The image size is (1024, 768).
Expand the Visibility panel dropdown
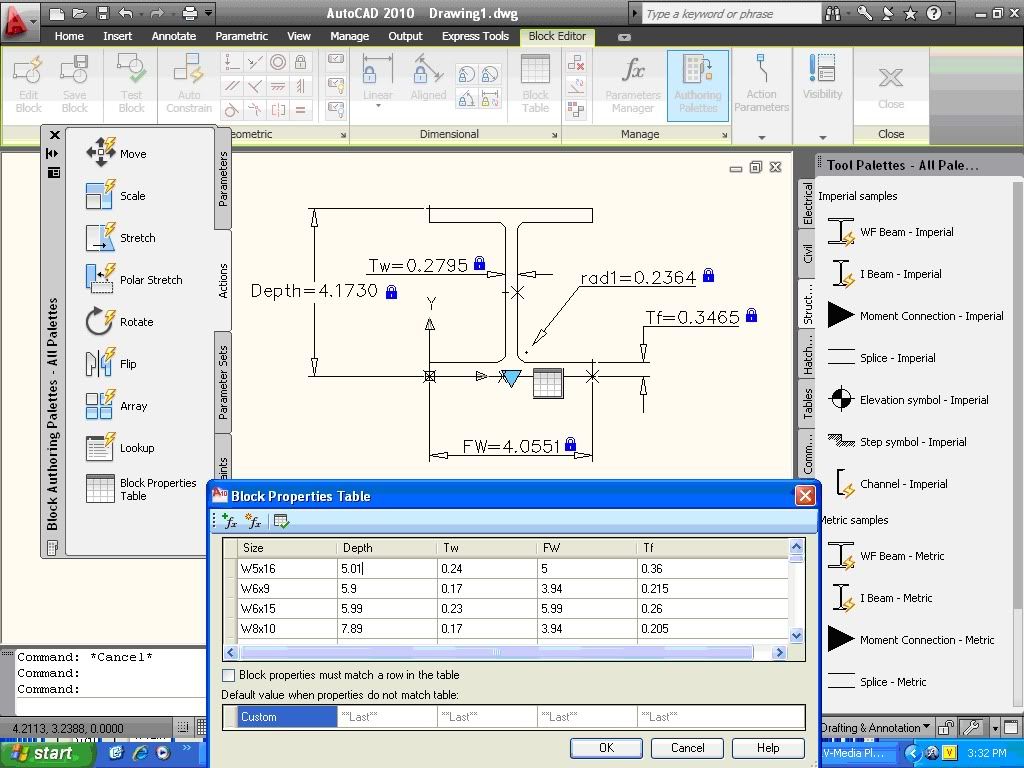[x=822, y=137]
